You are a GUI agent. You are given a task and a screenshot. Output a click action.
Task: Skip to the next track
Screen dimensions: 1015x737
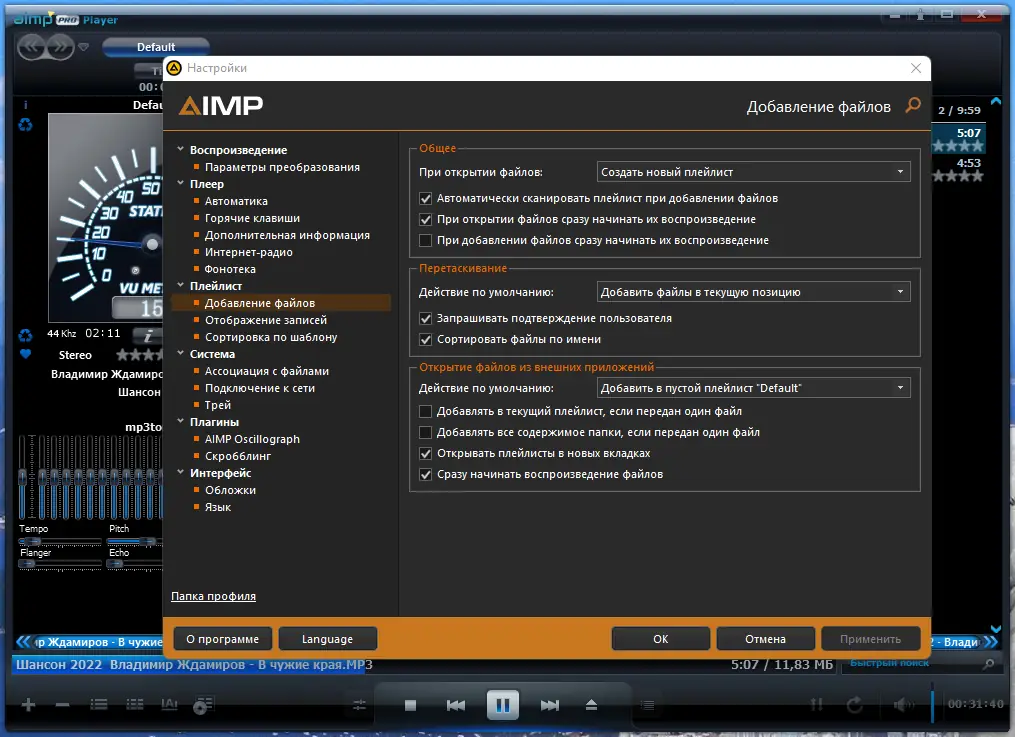click(x=550, y=705)
